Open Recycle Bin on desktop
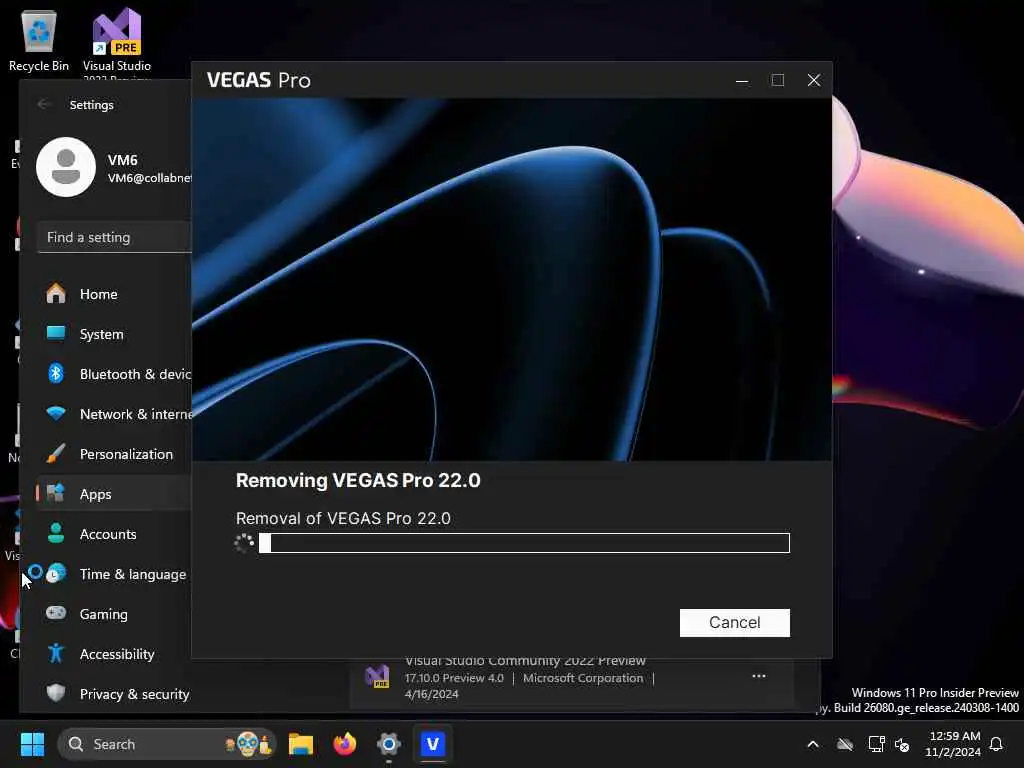This screenshot has height=768, width=1024. click(x=39, y=40)
